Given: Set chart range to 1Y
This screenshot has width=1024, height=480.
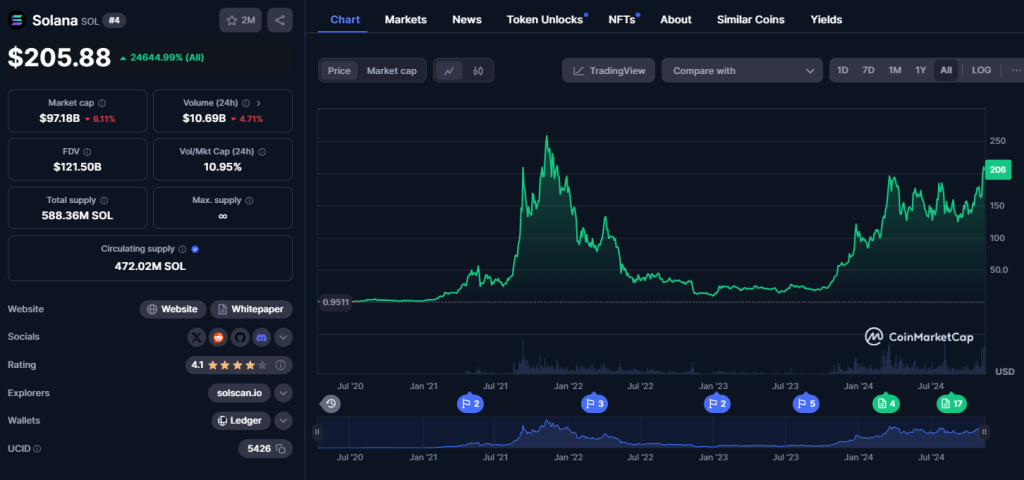Looking at the screenshot, I should tap(920, 71).
